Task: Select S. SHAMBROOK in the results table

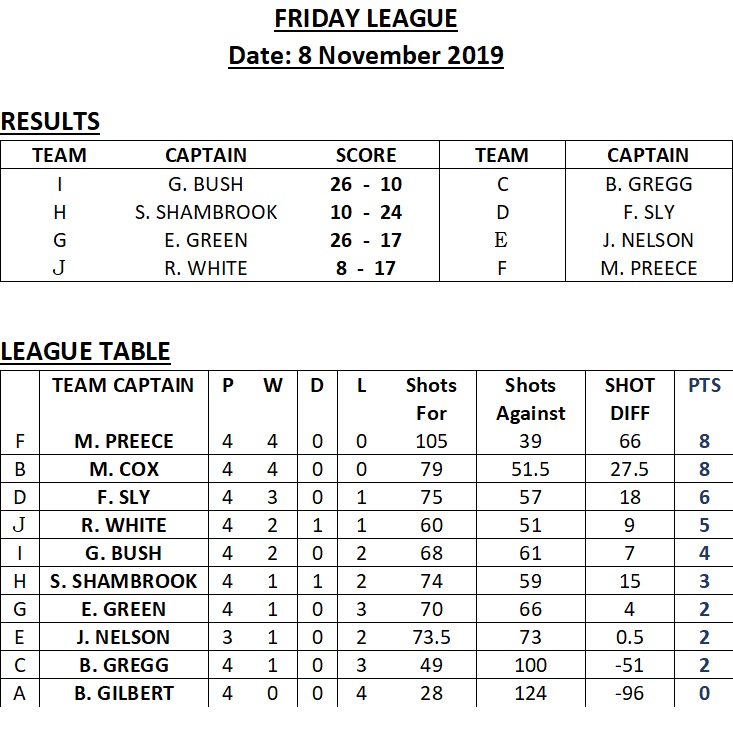Action: pos(206,212)
